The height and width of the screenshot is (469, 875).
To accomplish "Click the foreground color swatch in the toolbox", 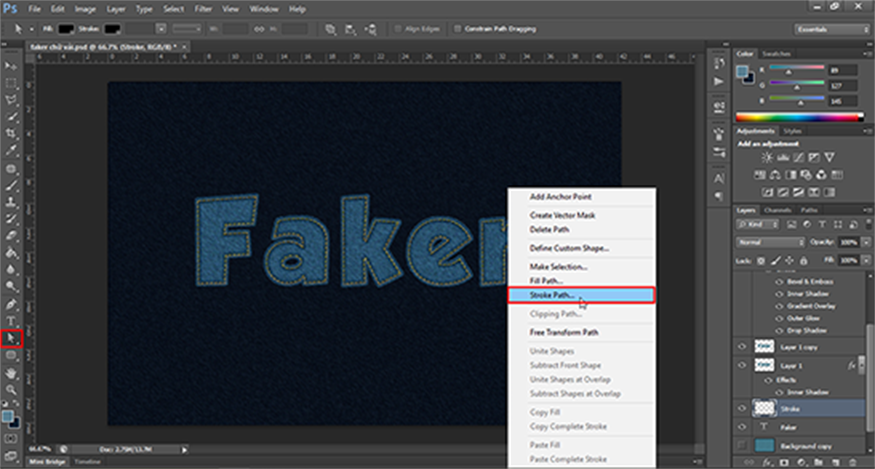I will pyautogui.click(x=9, y=413).
